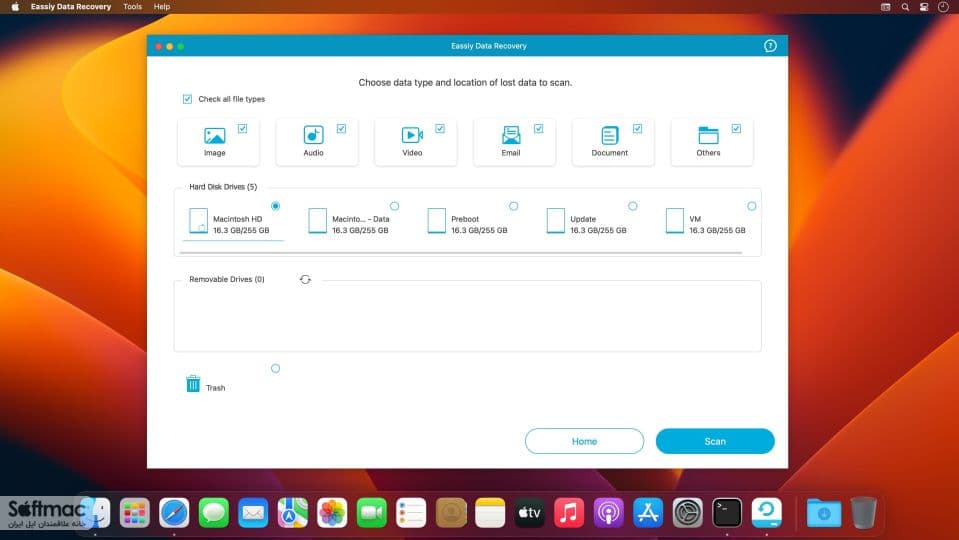Open Podcasts from the Dock
The width and height of the screenshot is (959, 540).
(609, 512)
